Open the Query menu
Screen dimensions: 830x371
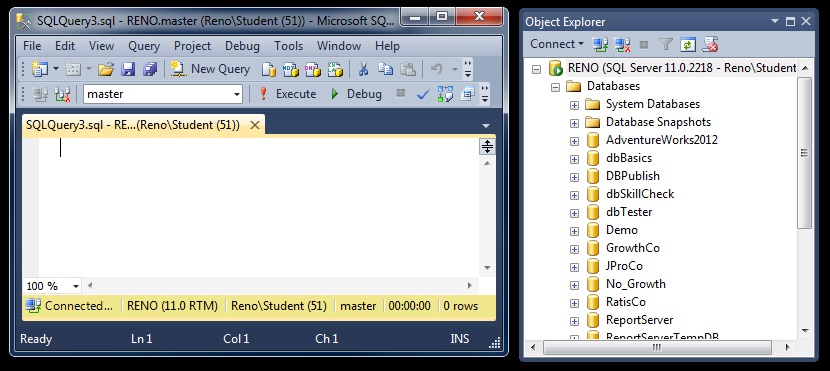144,46
